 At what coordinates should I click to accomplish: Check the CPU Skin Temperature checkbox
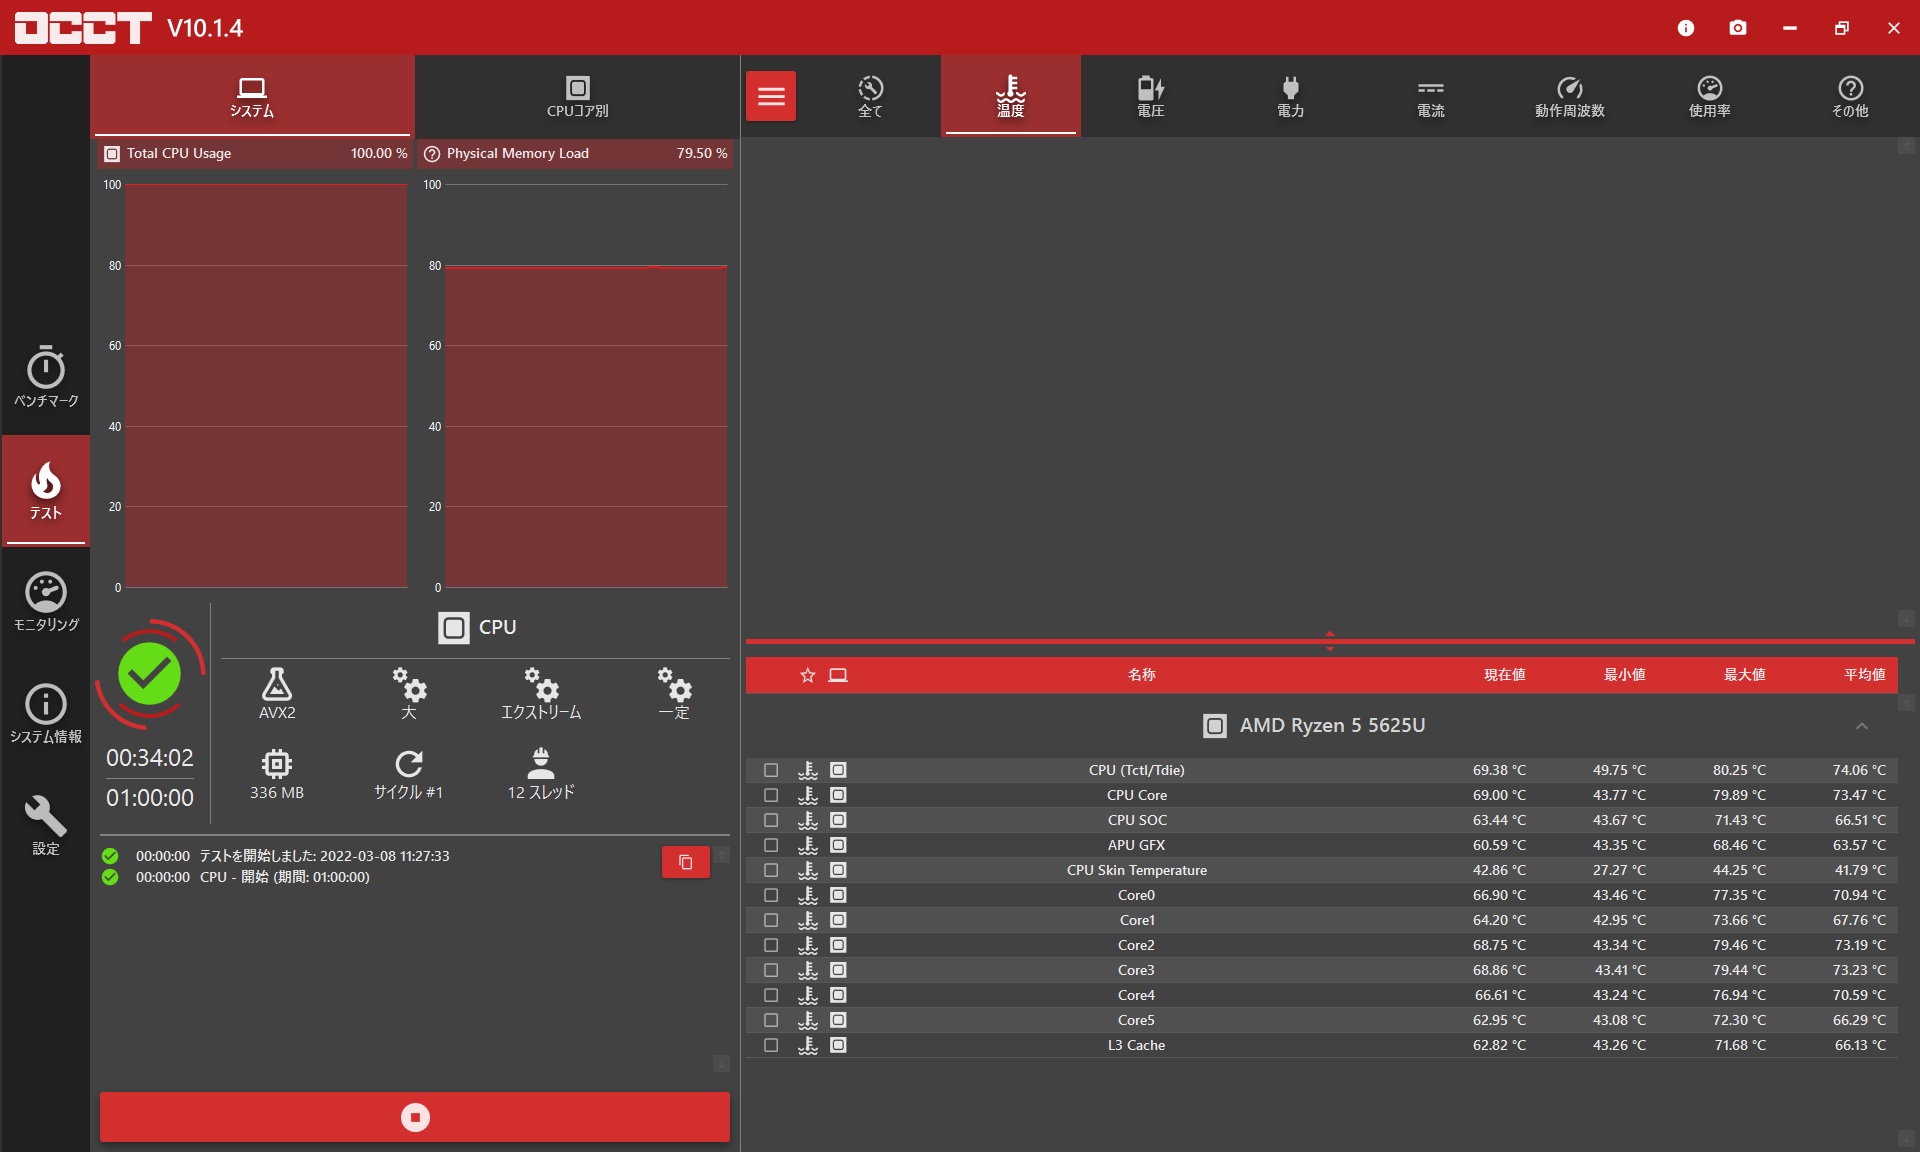(x=771, y=870)
